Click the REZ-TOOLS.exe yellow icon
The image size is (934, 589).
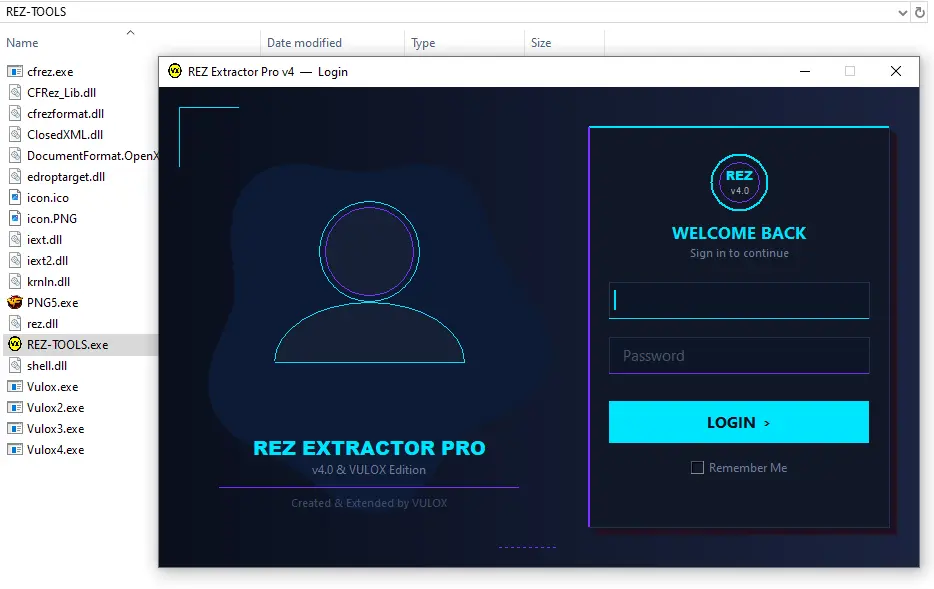click(x=15, y=344)
